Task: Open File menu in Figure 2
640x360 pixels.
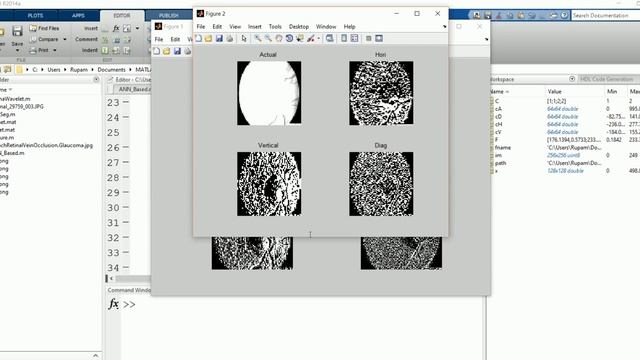Action: [201, 27]
